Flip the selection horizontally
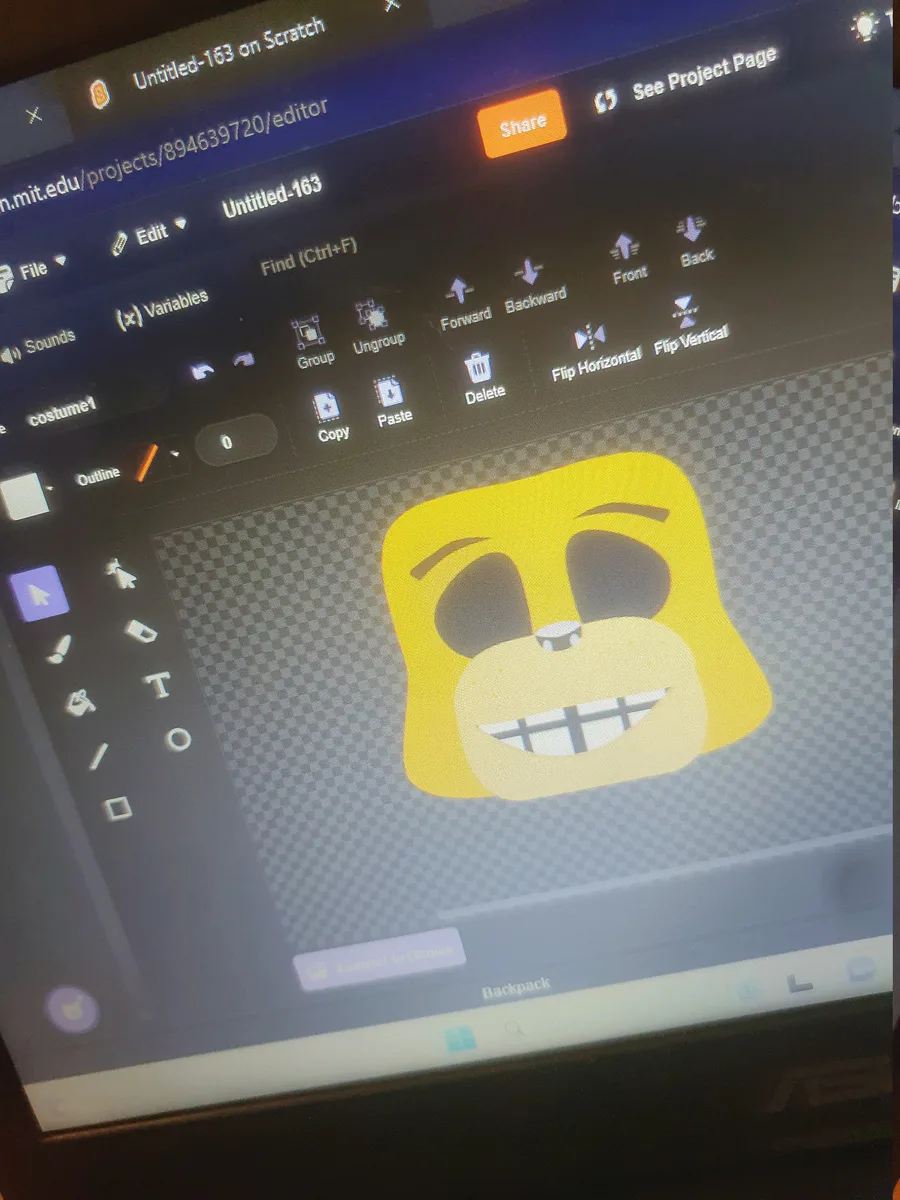The image size is (900, 1200). tap(594, 351)
